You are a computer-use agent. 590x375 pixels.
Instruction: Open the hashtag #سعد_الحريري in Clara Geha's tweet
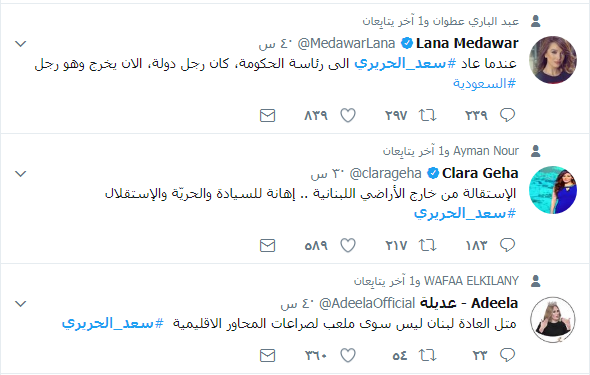click(465, 214)
